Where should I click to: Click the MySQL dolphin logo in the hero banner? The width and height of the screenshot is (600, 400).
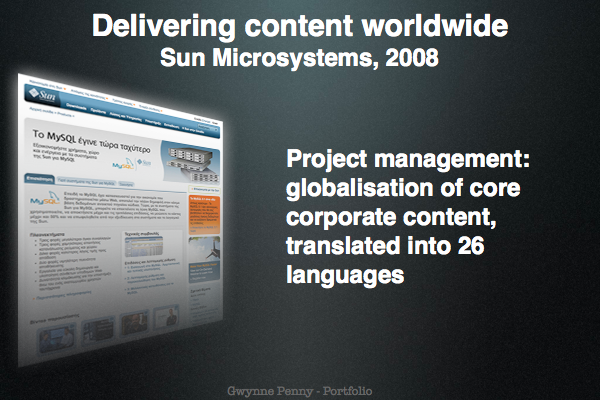coord(123,165)
